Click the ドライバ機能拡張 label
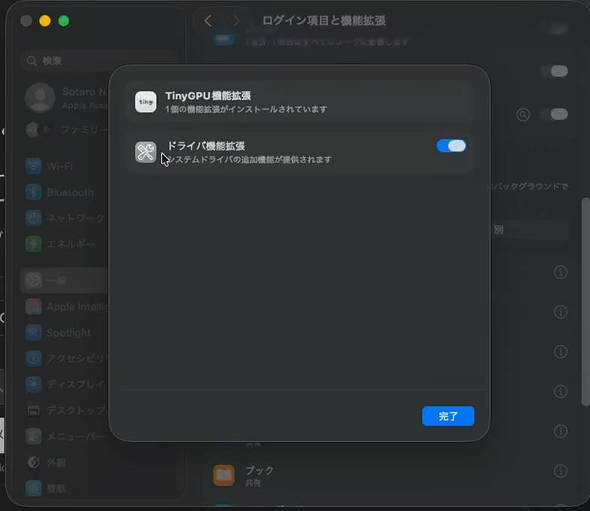This screenshot has width=590, height=511. (206, 146)
